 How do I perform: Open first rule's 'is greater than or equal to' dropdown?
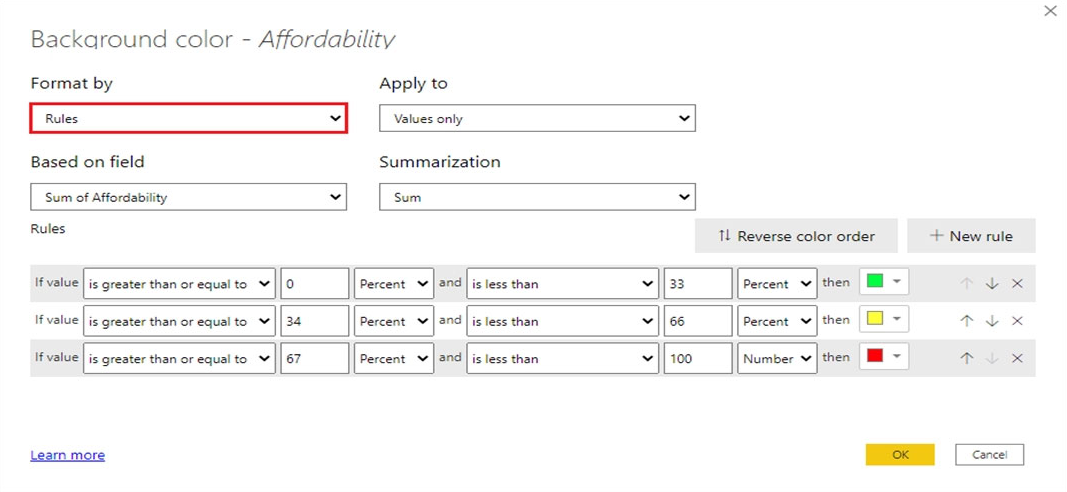180,284
